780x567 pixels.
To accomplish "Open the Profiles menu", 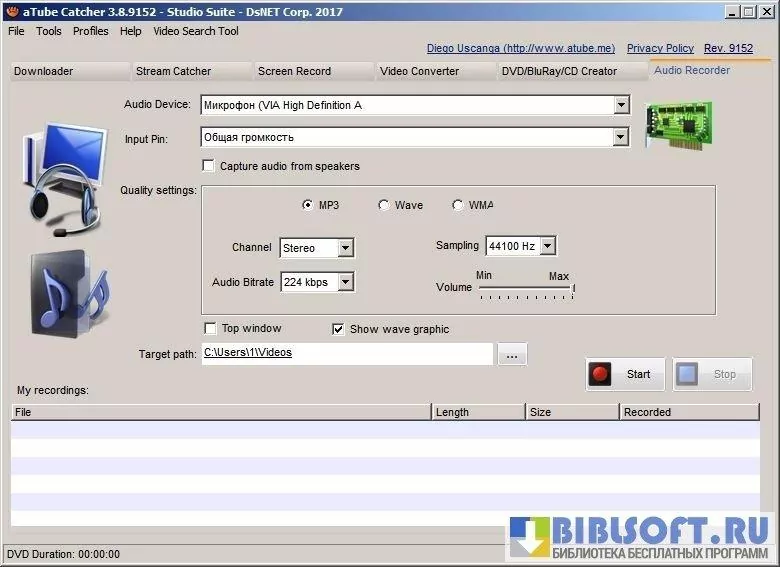I will coord(91,31).
